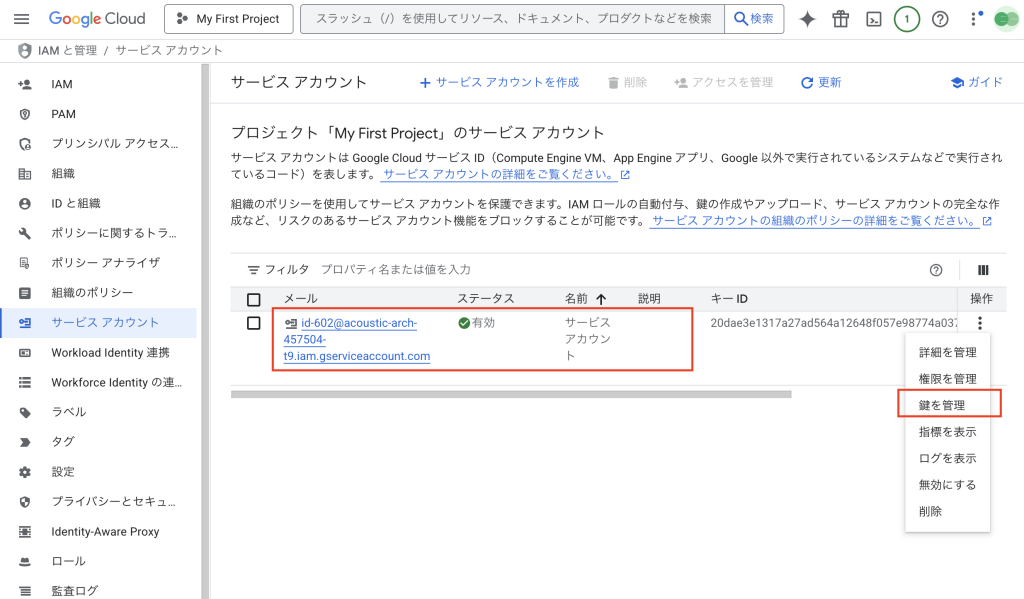The height and width of the screenshot is (599, 1024).
Task: Open ポリシー アナライザ sidebar item
Action: coord(99,263)
